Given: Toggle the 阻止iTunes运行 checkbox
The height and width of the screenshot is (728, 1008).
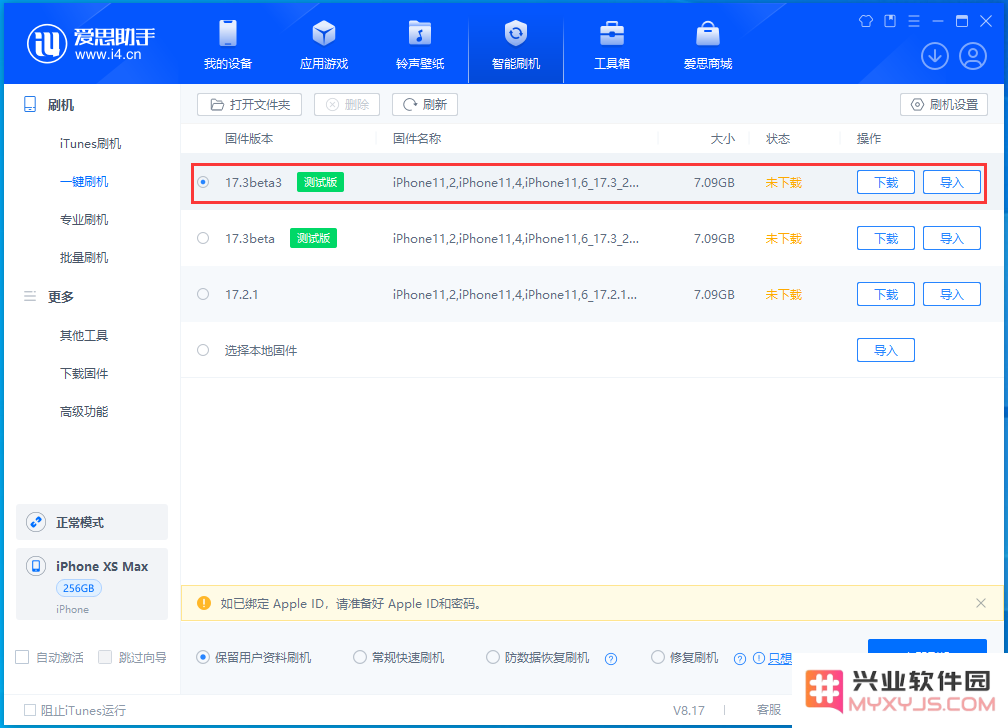Looking at the screenshot, I should 30,710.
